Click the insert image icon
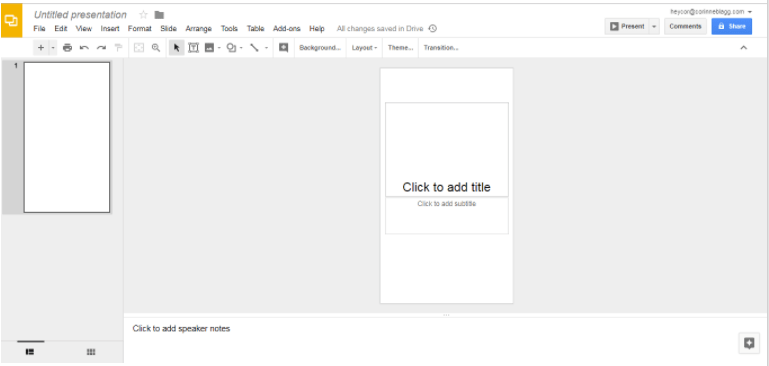 [209, 48]
